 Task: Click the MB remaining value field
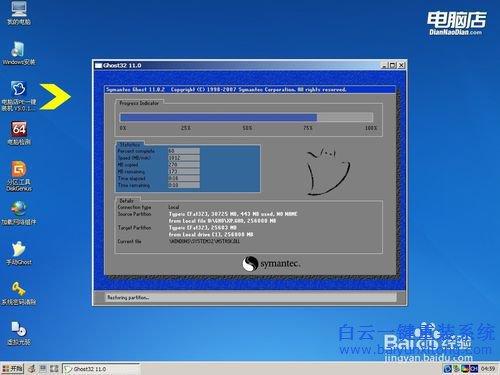point(184,171)
